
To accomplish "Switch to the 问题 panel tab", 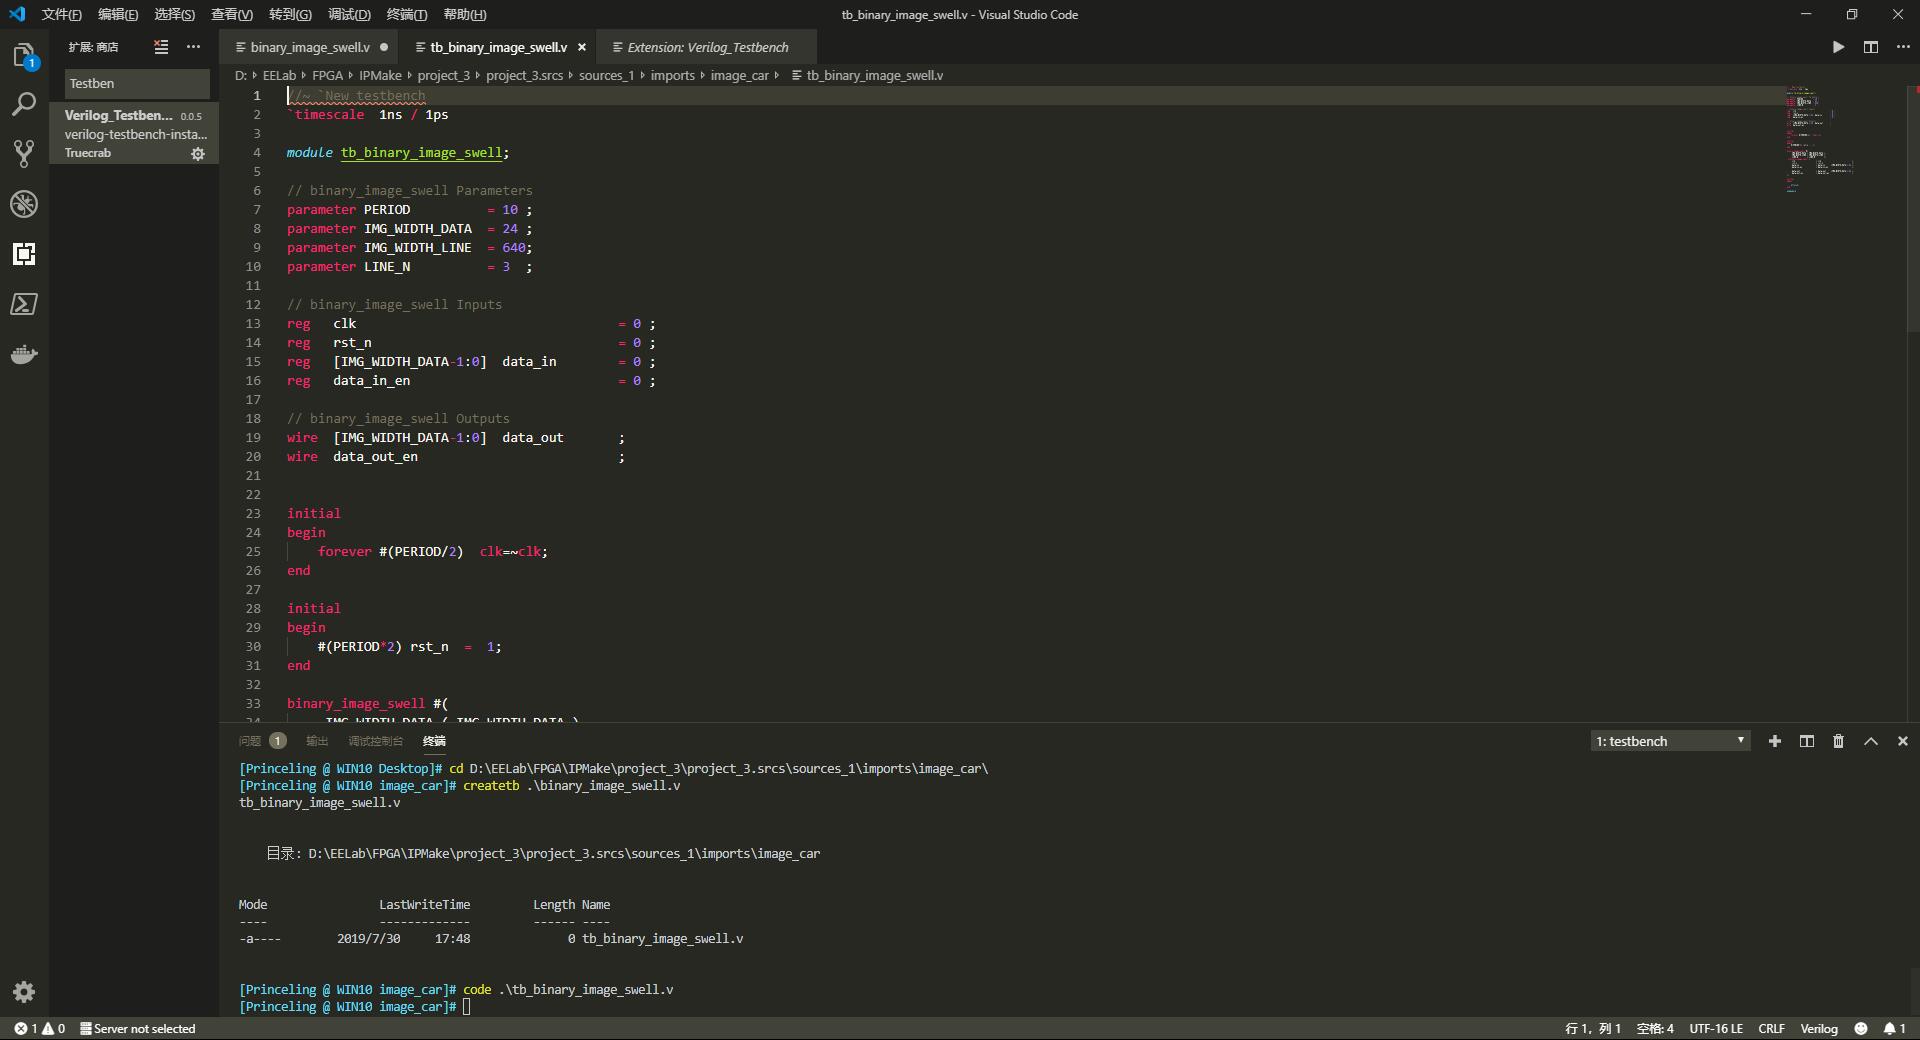I will pyautogui.click(x=262, y=741).
